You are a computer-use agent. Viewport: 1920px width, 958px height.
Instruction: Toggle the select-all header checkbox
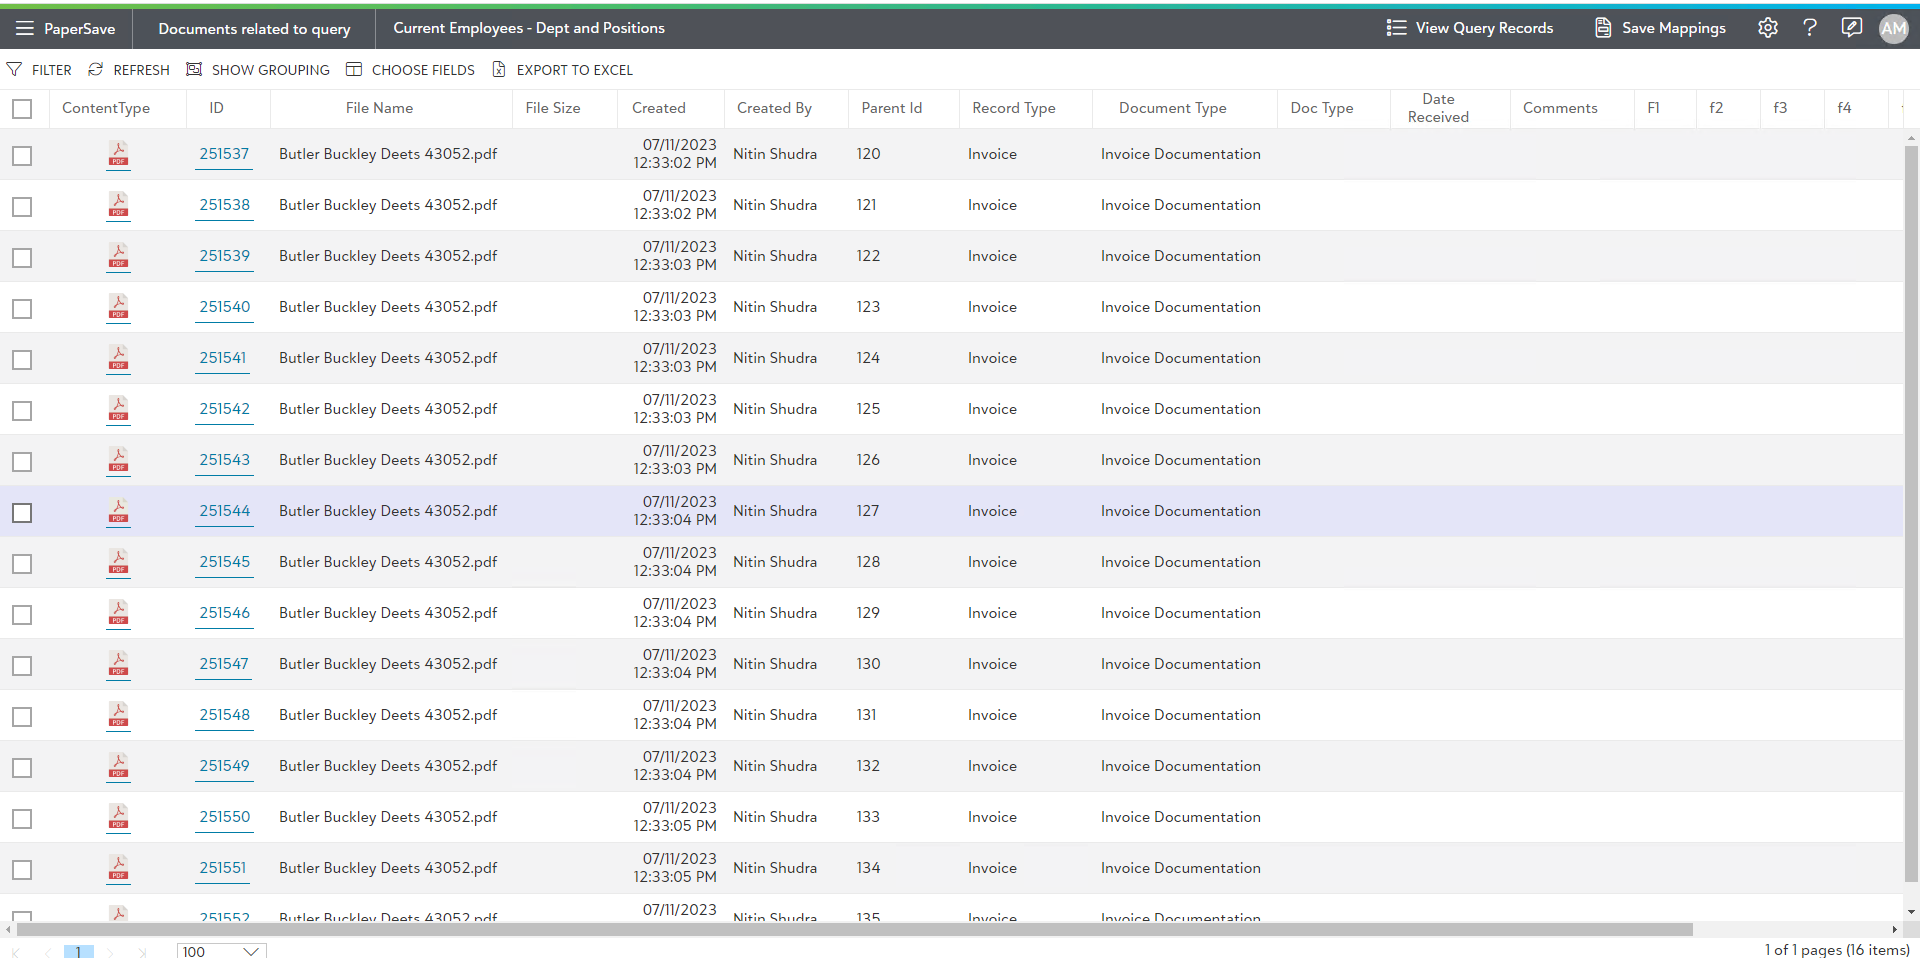tap(22, 109)
